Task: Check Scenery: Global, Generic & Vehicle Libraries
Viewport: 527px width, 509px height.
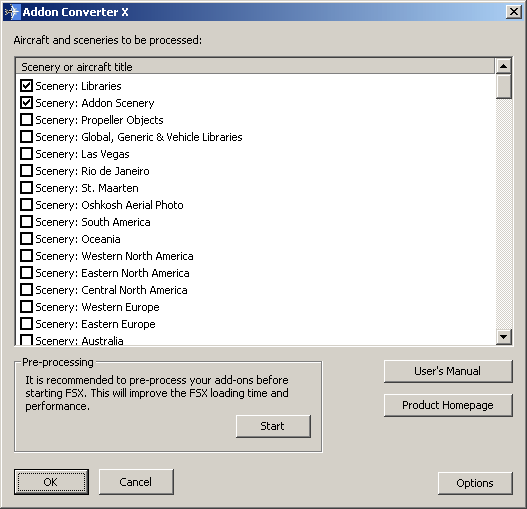Action: pyautogui.click(x=26, y=136)
